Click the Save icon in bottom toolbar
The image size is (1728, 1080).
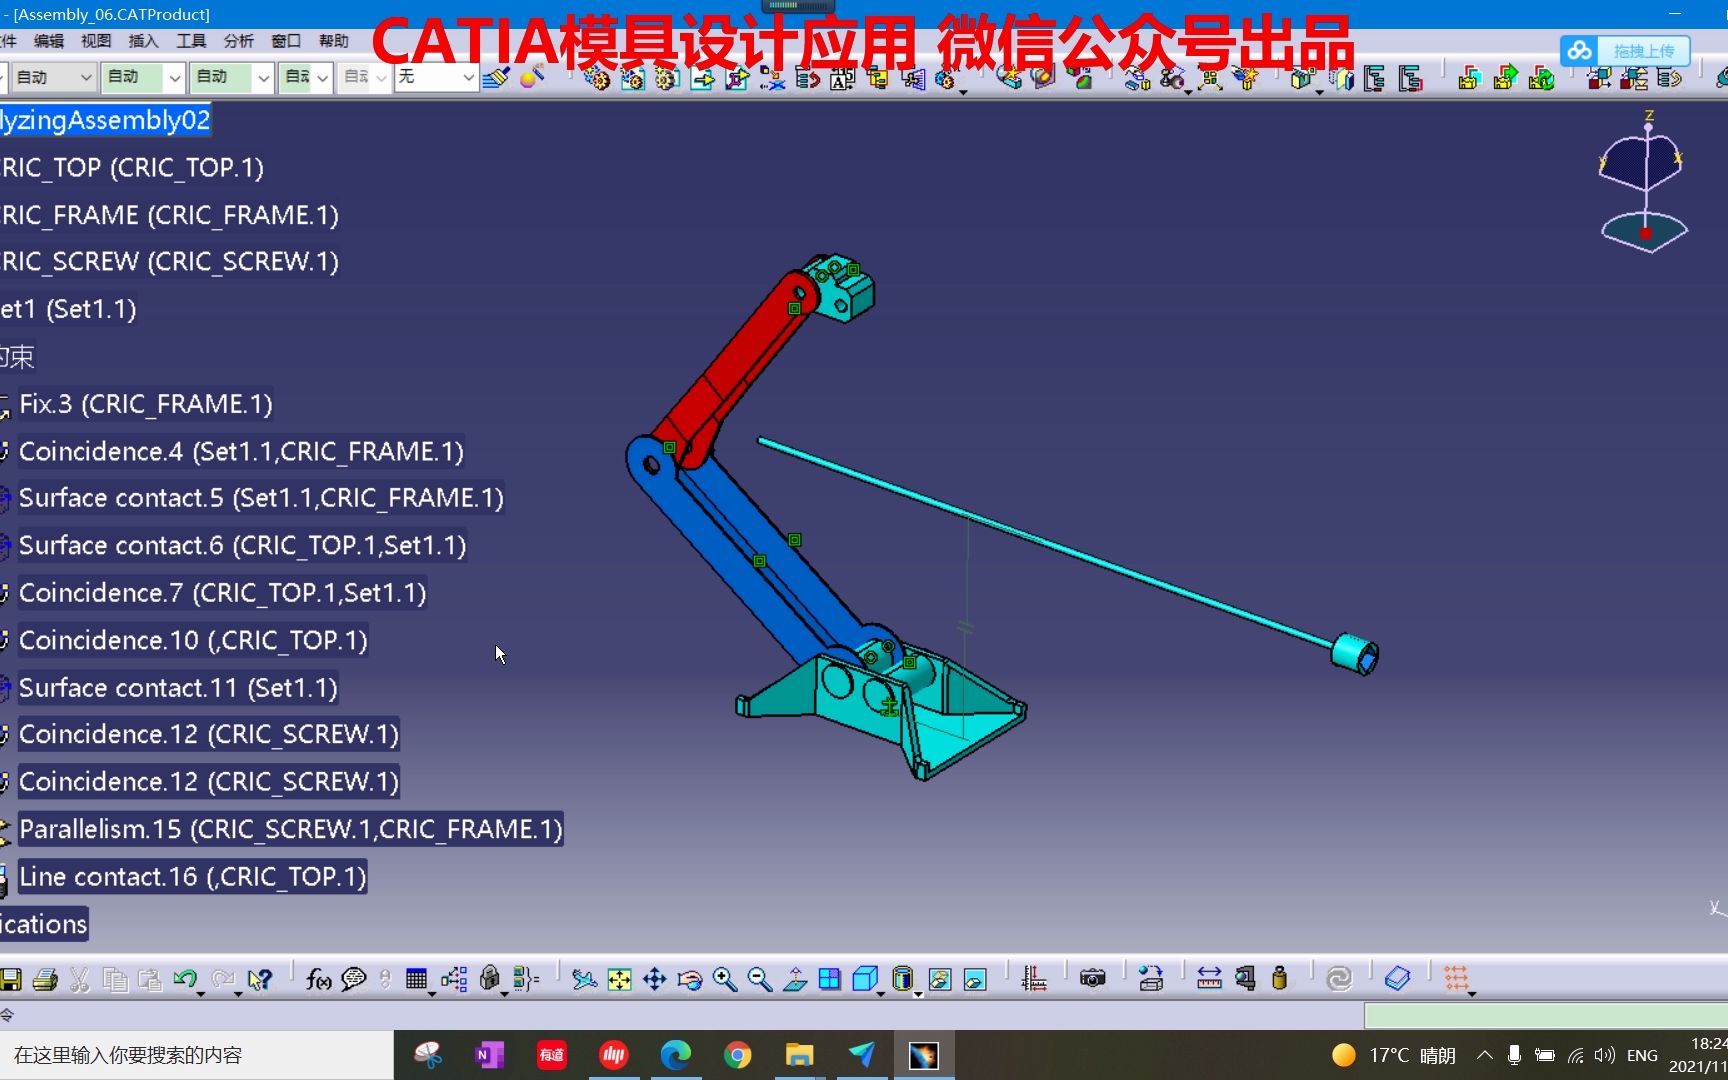[x=10, y=979]
